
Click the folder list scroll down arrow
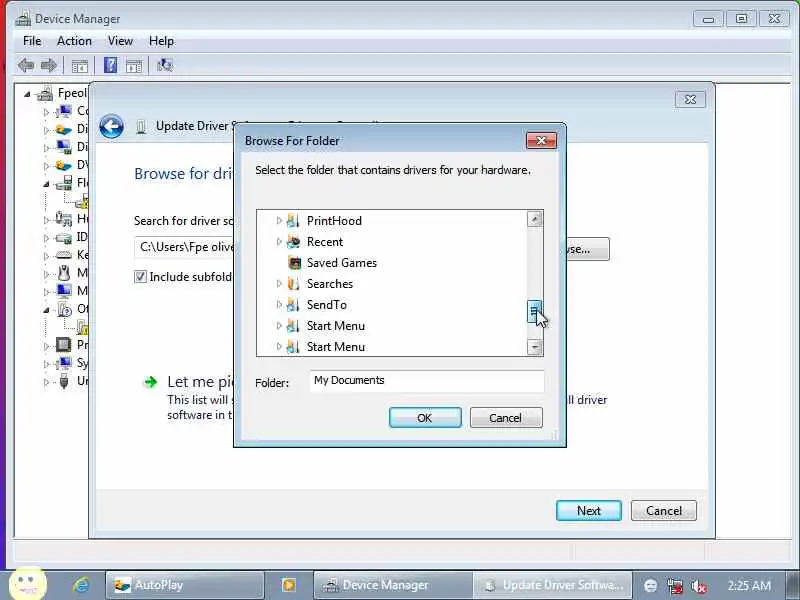pyautogui.click(x=535, y=347)
